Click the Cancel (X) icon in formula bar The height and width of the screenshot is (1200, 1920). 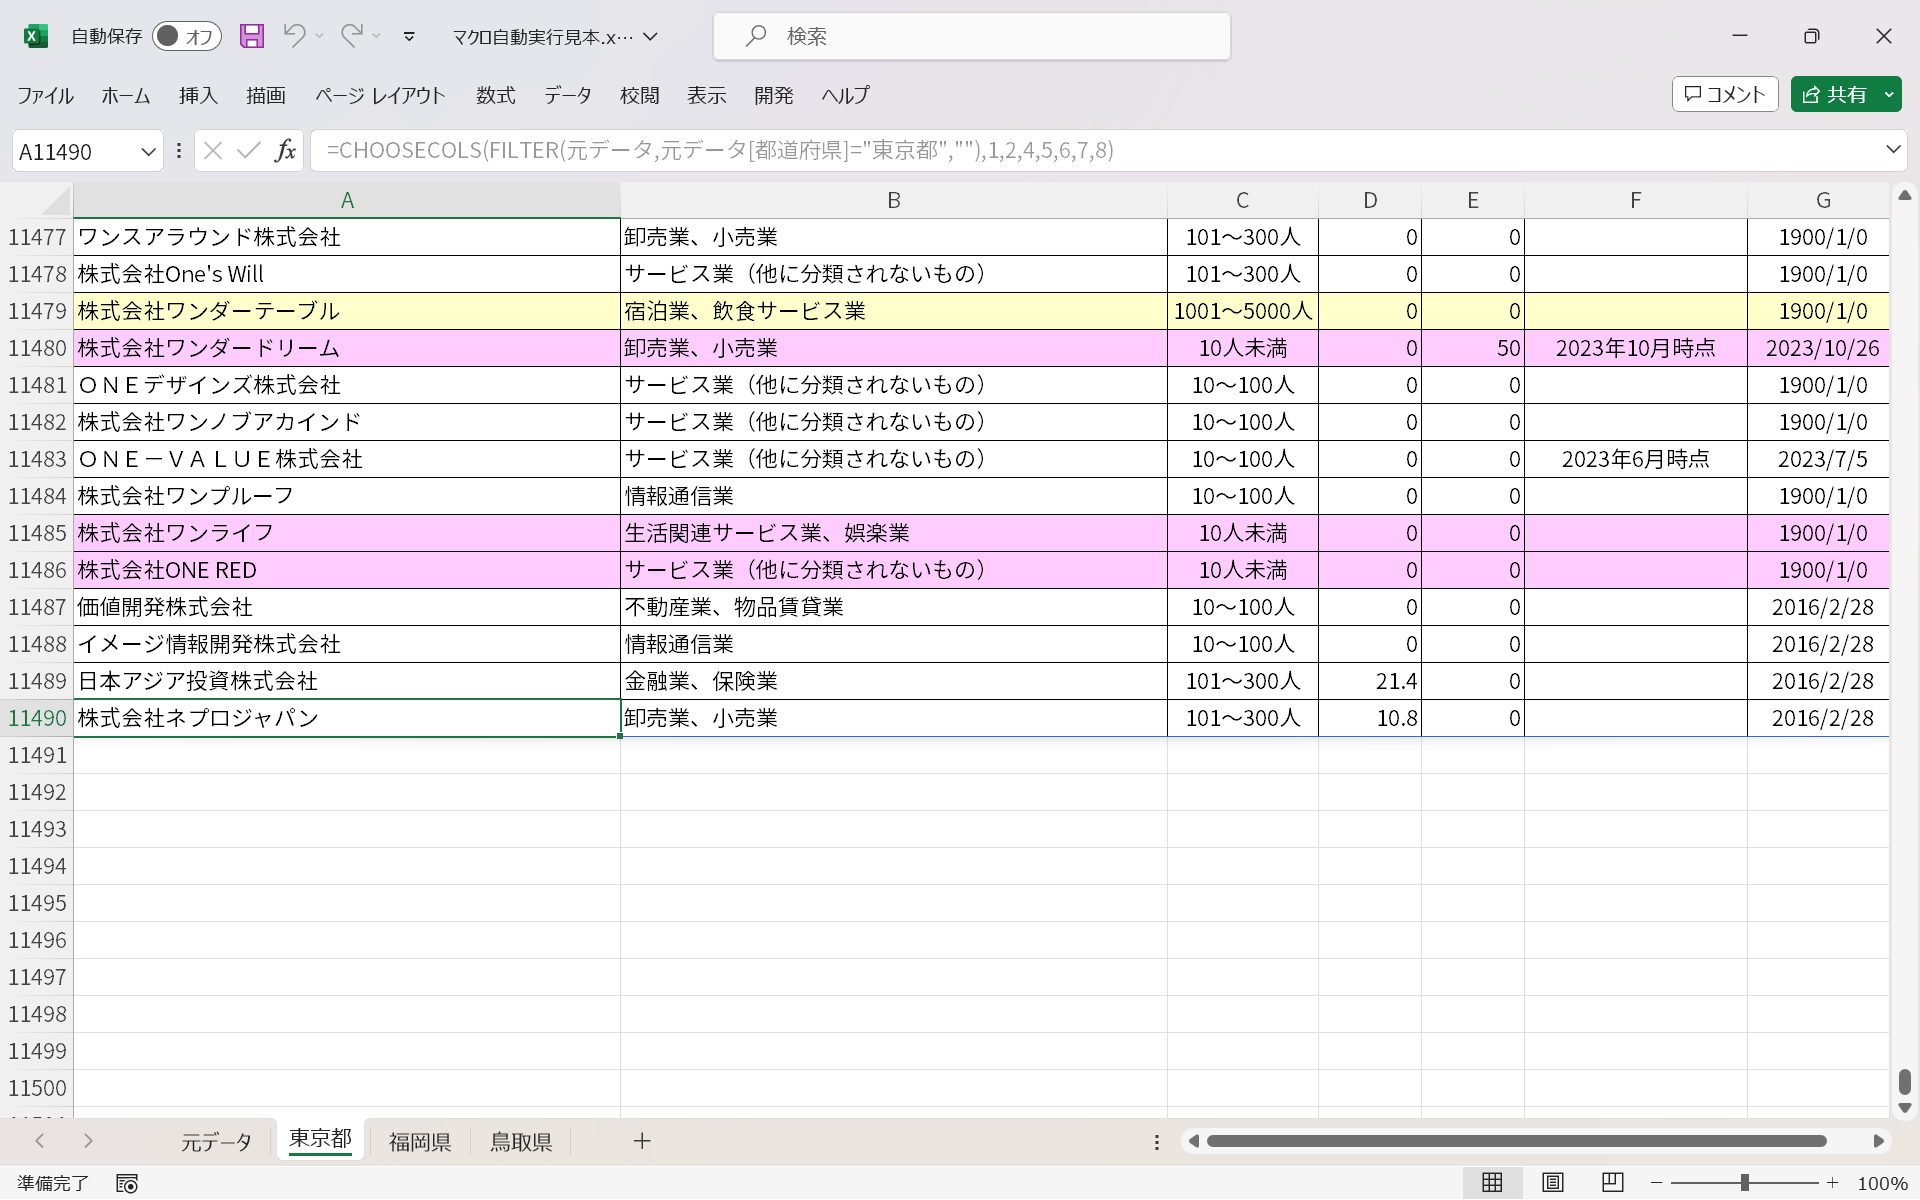[212, 150]
